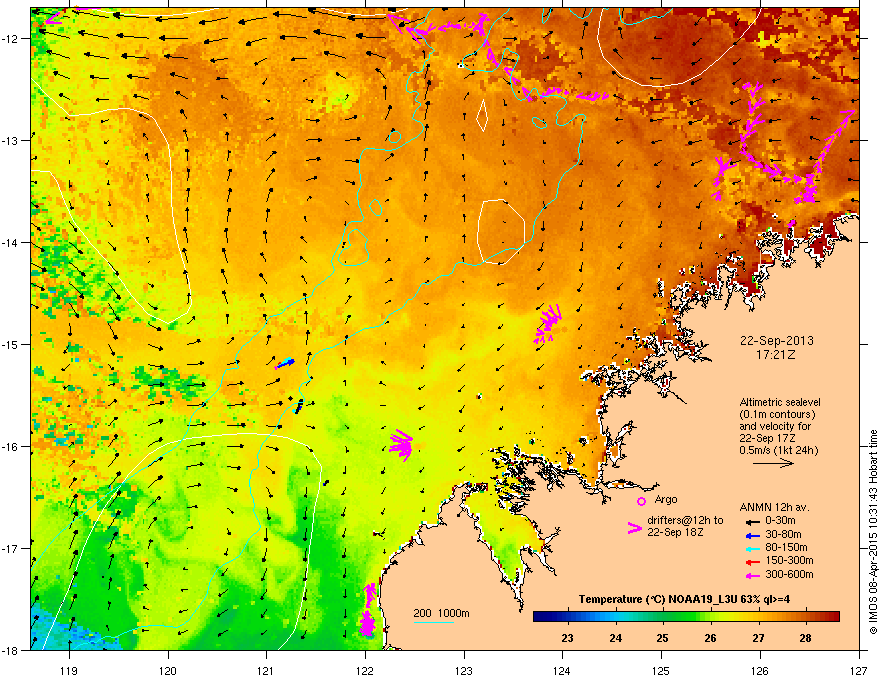Click the closed white sea-level contour near 123.4E, 13.8S

pyautogui.click(x=501, y=231)
